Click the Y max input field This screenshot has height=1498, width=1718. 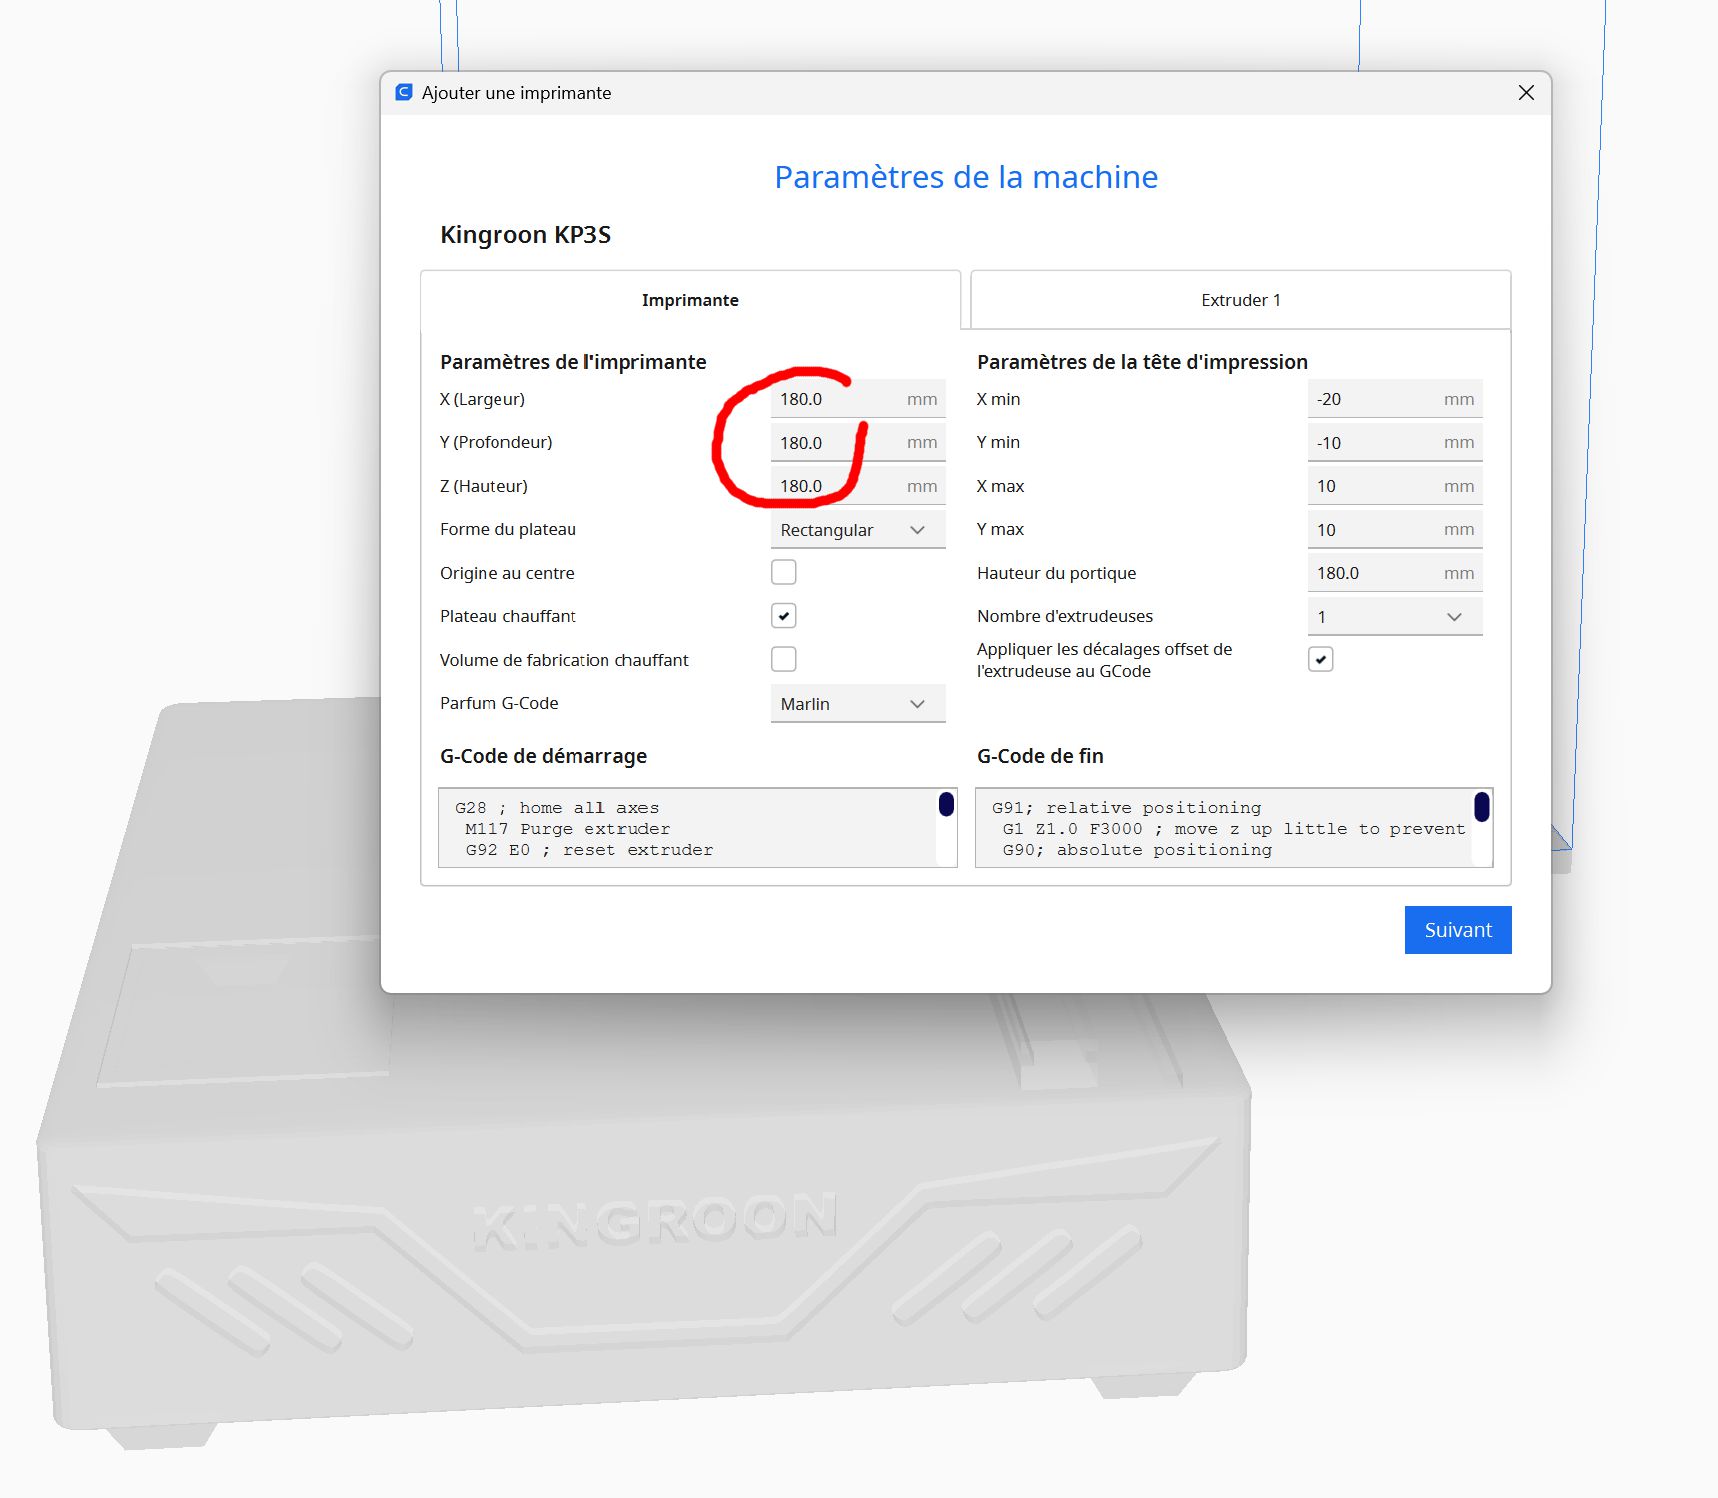click(1395, 530)
